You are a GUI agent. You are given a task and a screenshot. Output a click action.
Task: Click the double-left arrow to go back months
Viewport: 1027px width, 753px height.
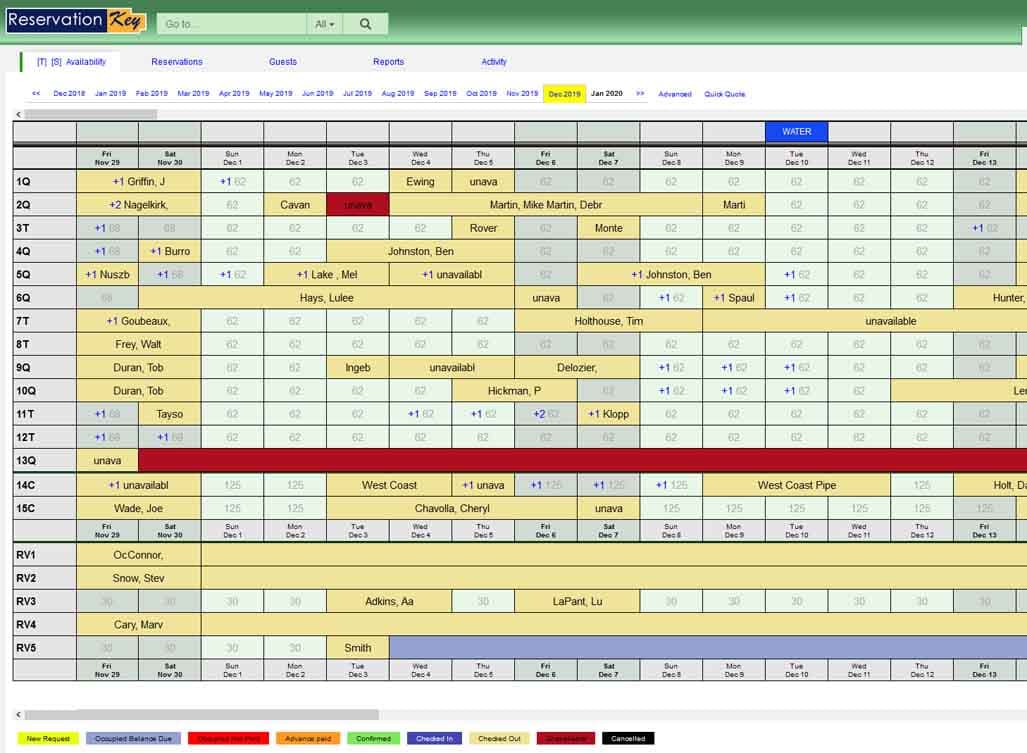(x=36, y=93)
